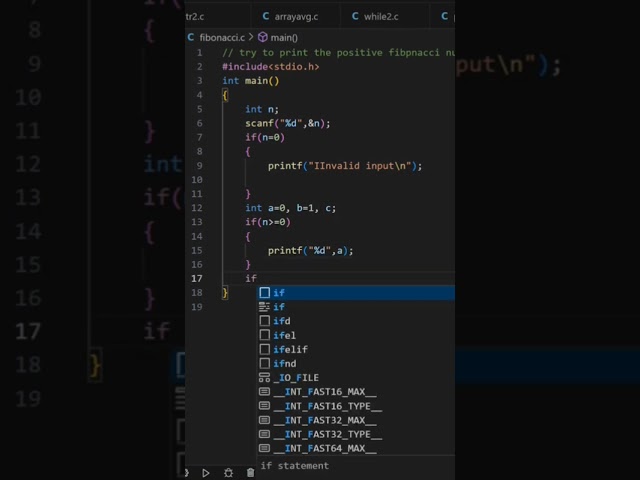Click the constant icon beside __INT_FAST64_MAX__
Viewport: 640px width, 480px height.
[264, 448]
